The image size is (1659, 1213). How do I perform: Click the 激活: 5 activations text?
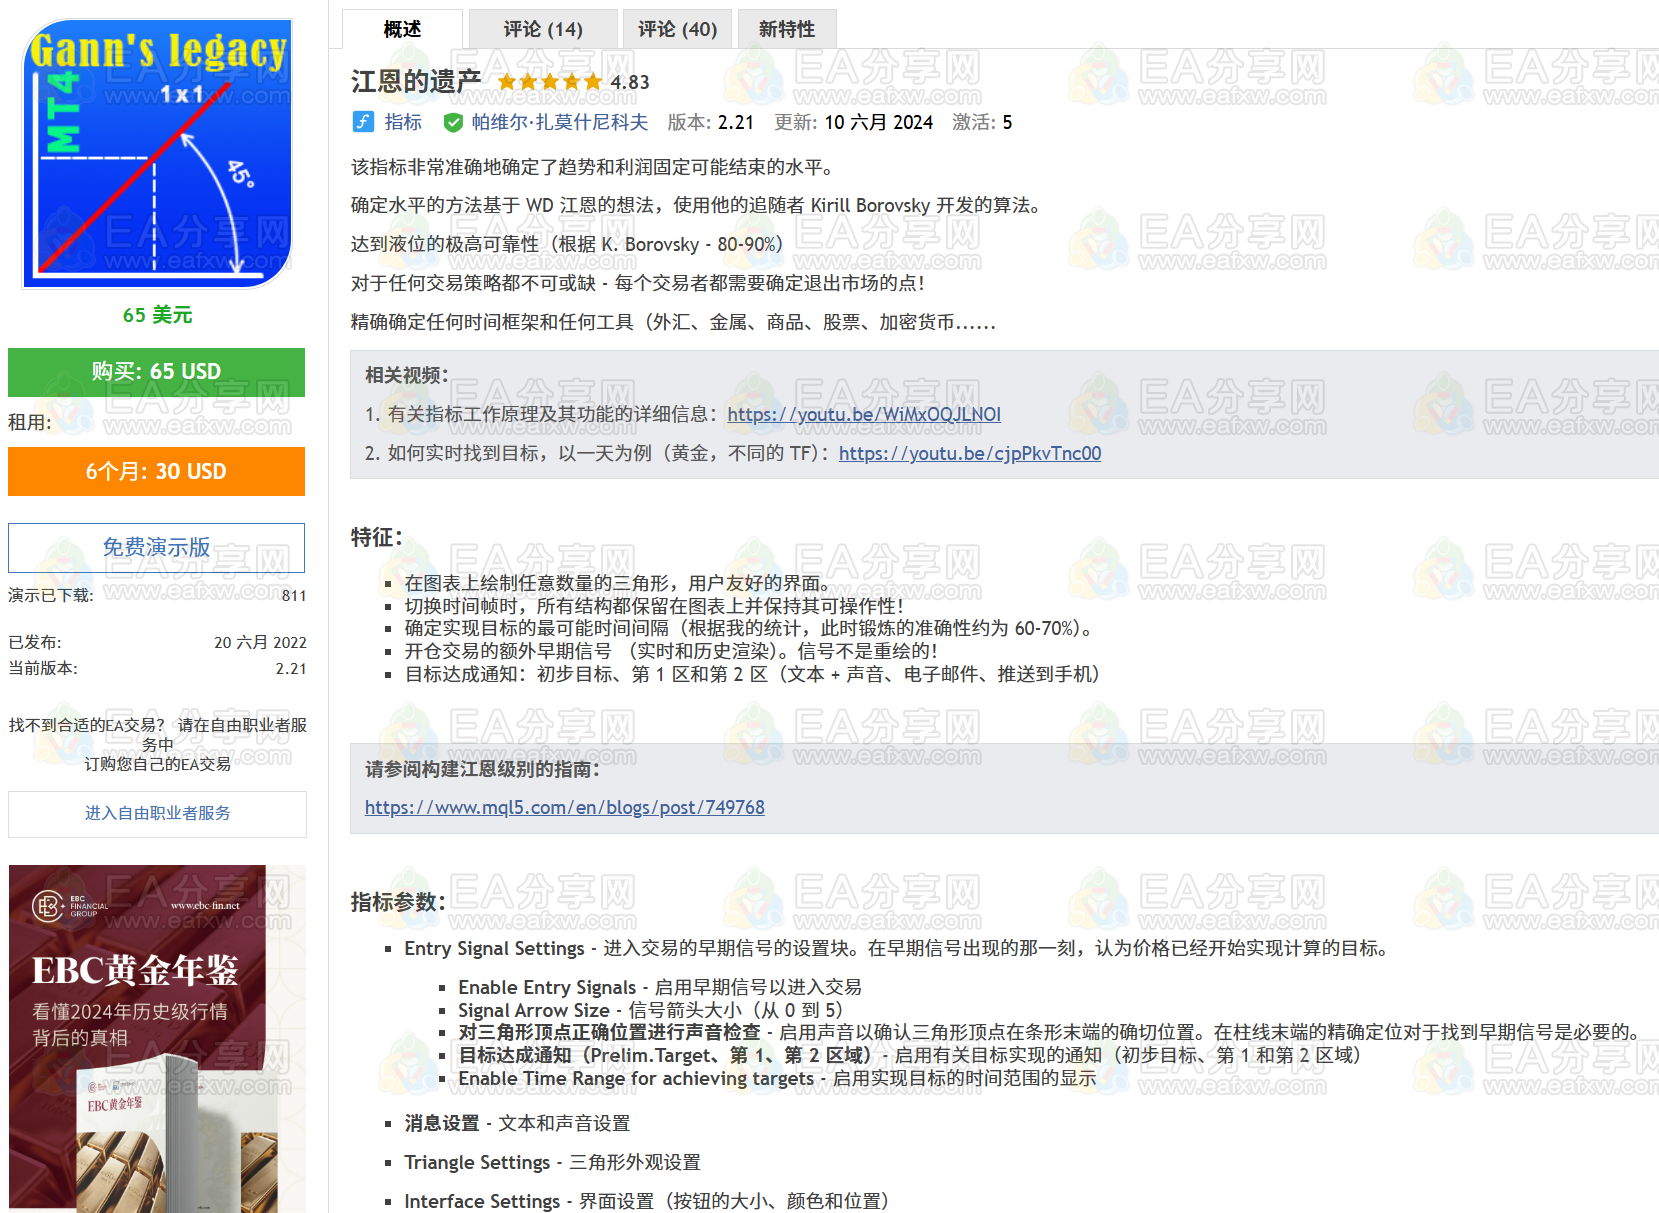982,122
